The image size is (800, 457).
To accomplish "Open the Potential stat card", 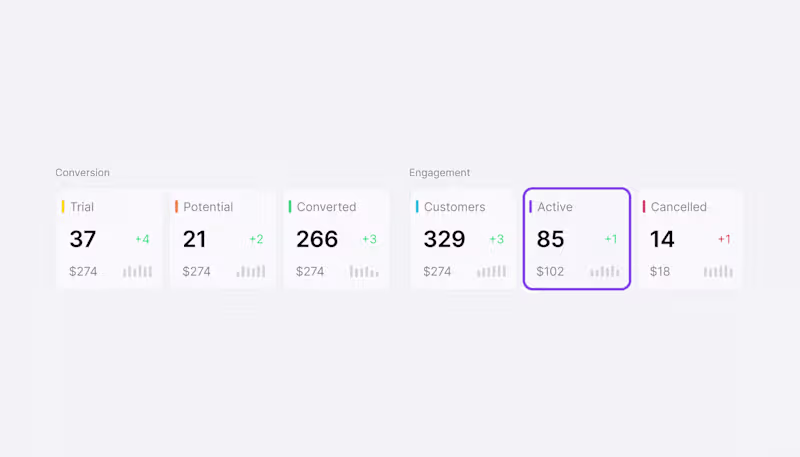I will 223,240.
